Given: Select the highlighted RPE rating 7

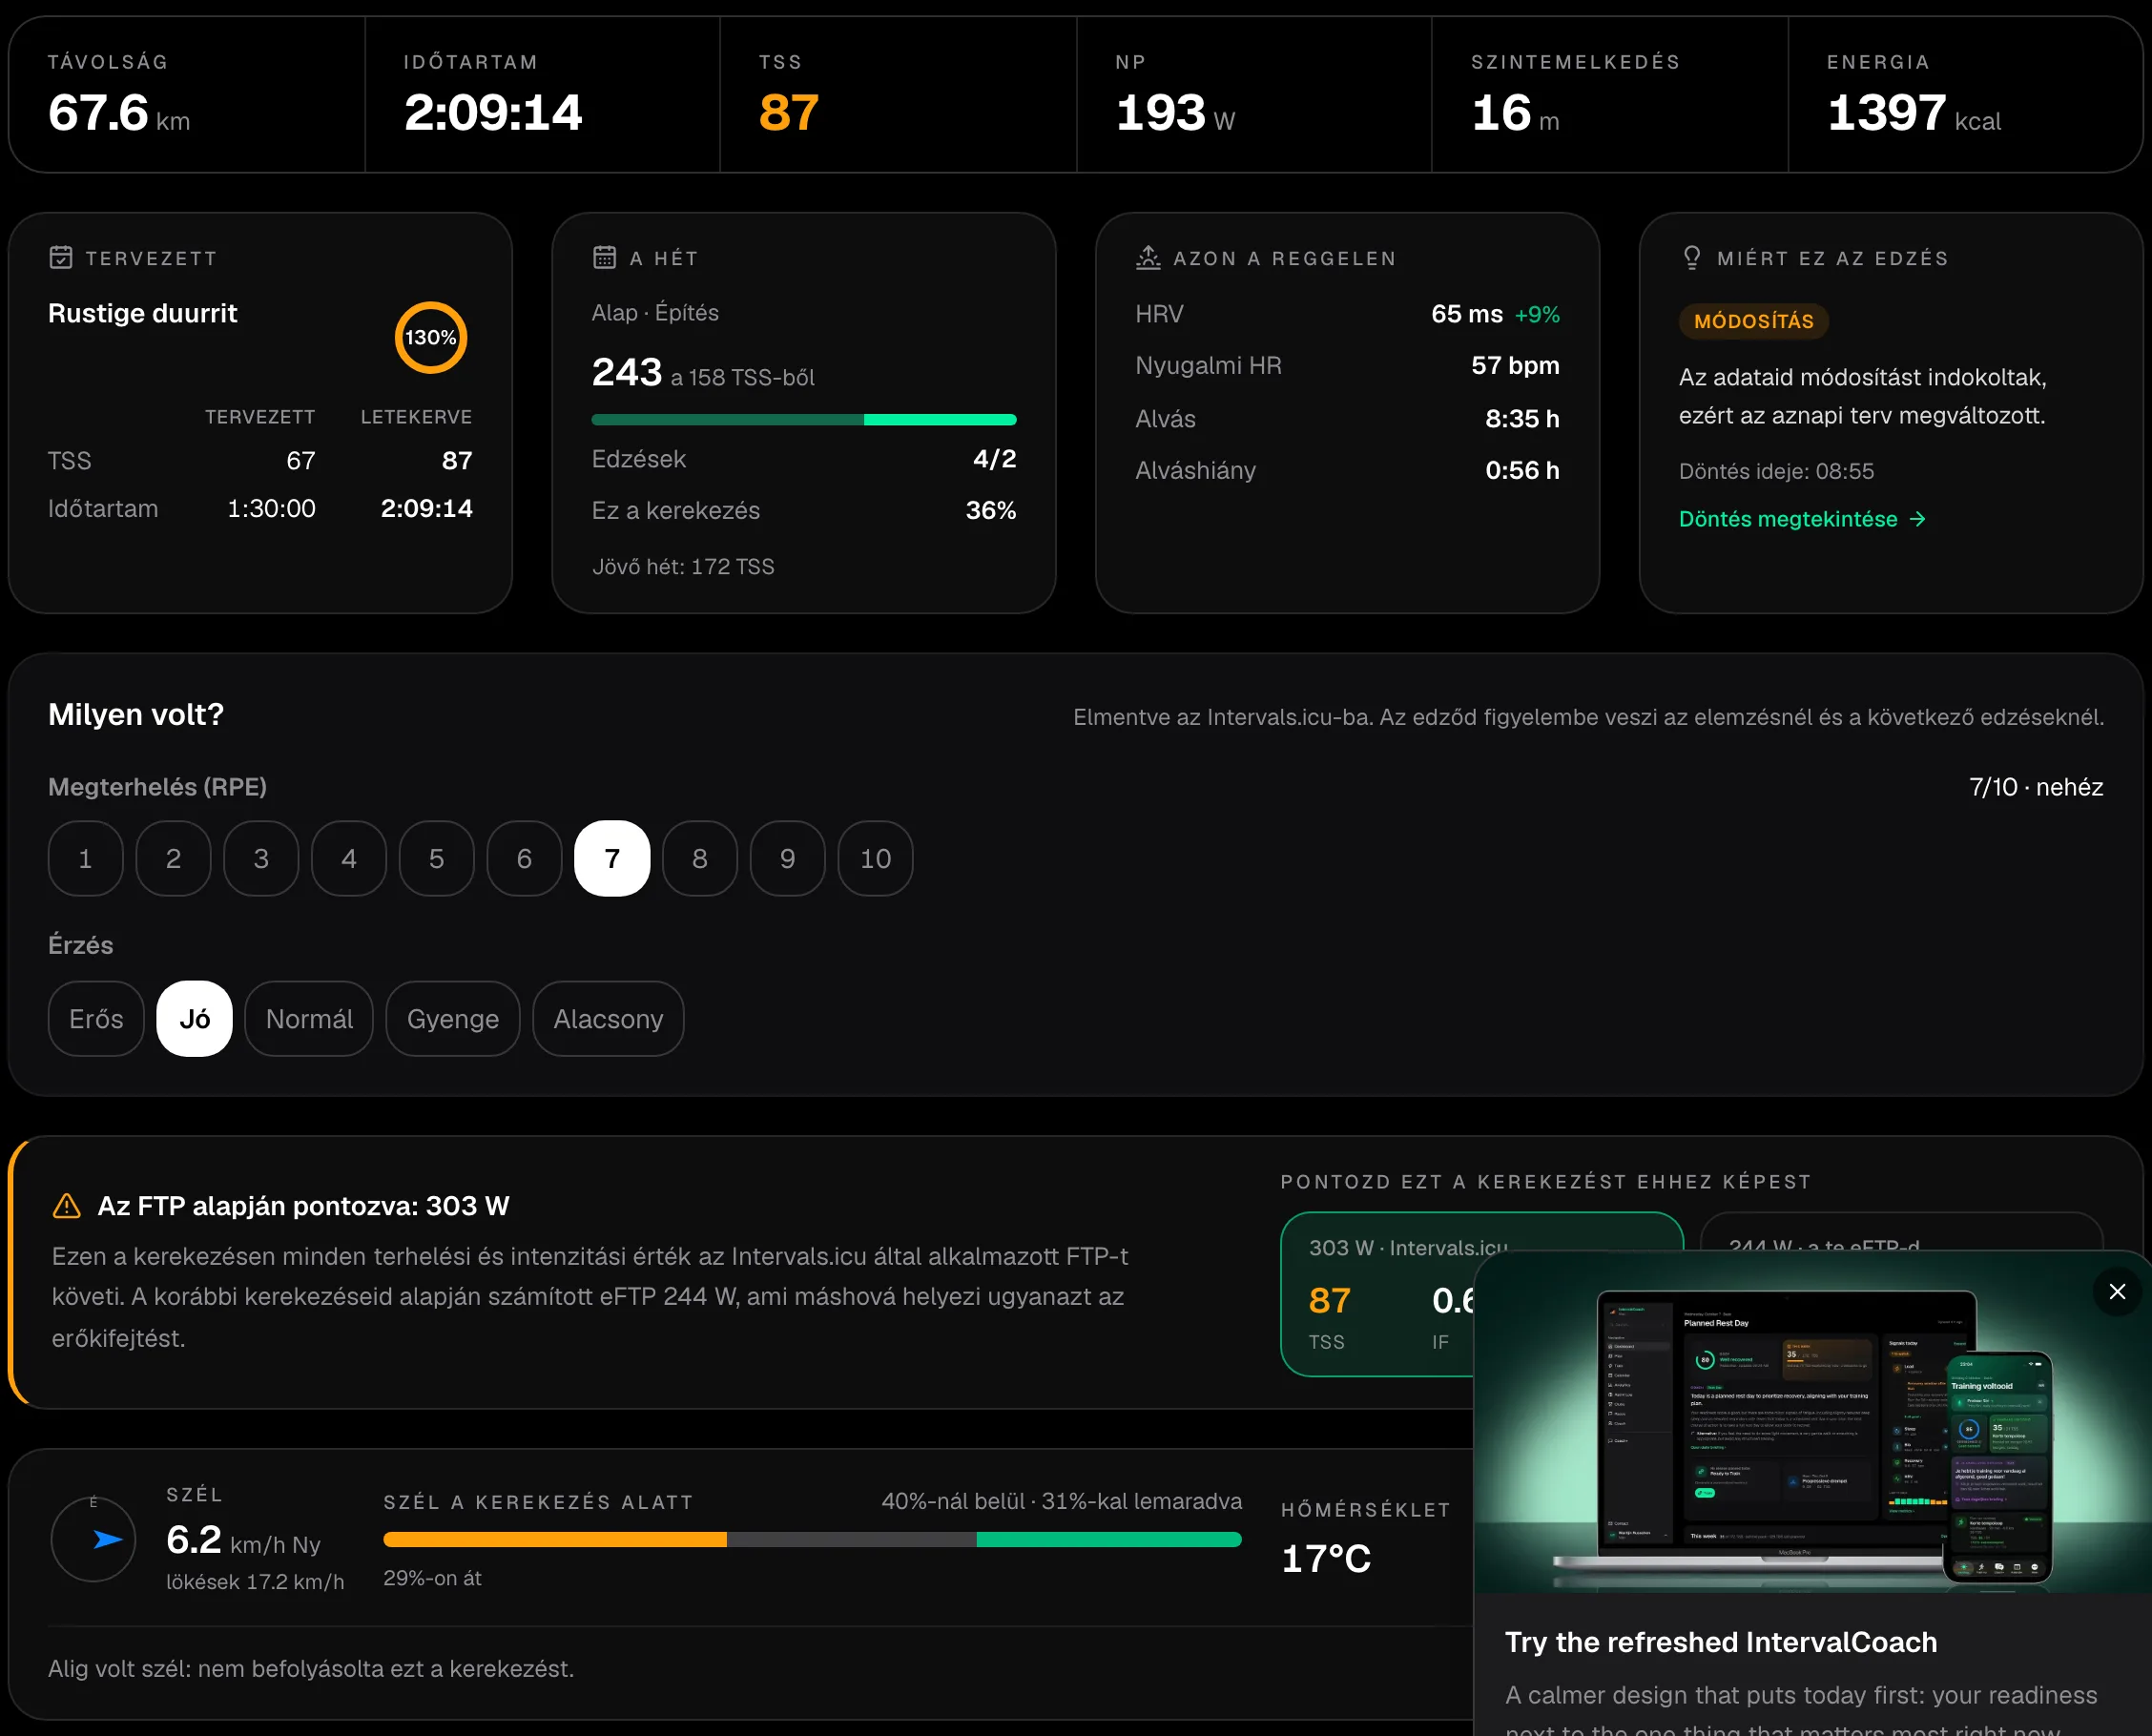Looking at the screenshot, I should [612, 858].
